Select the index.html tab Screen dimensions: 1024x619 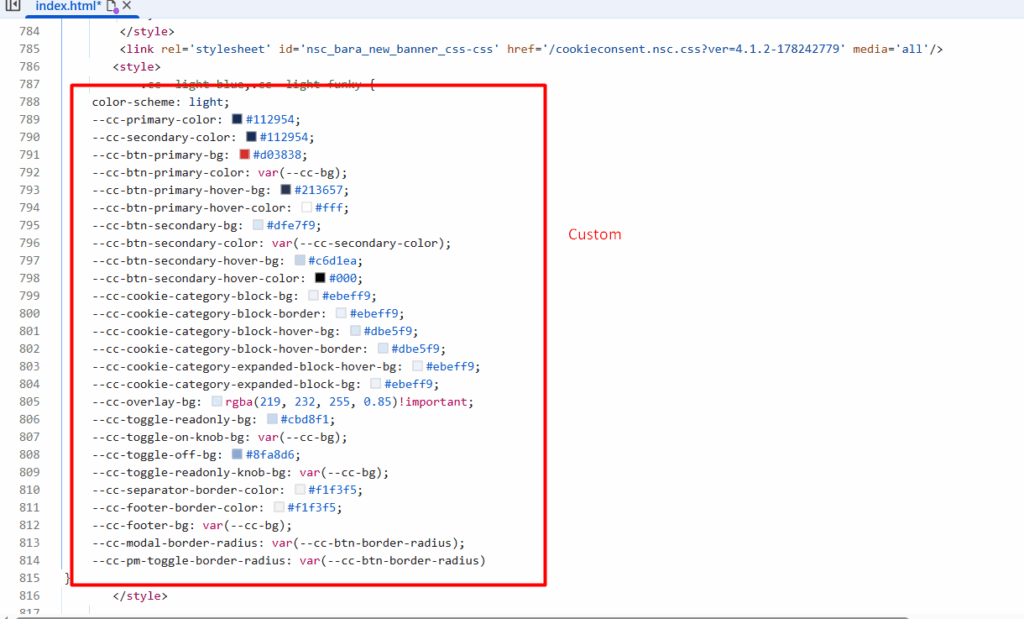tap(66, 6)
